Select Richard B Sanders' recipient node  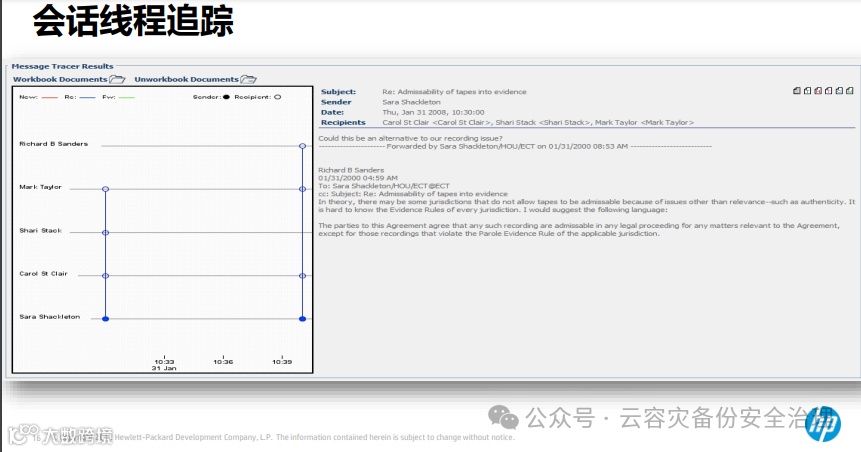[303, 146]
